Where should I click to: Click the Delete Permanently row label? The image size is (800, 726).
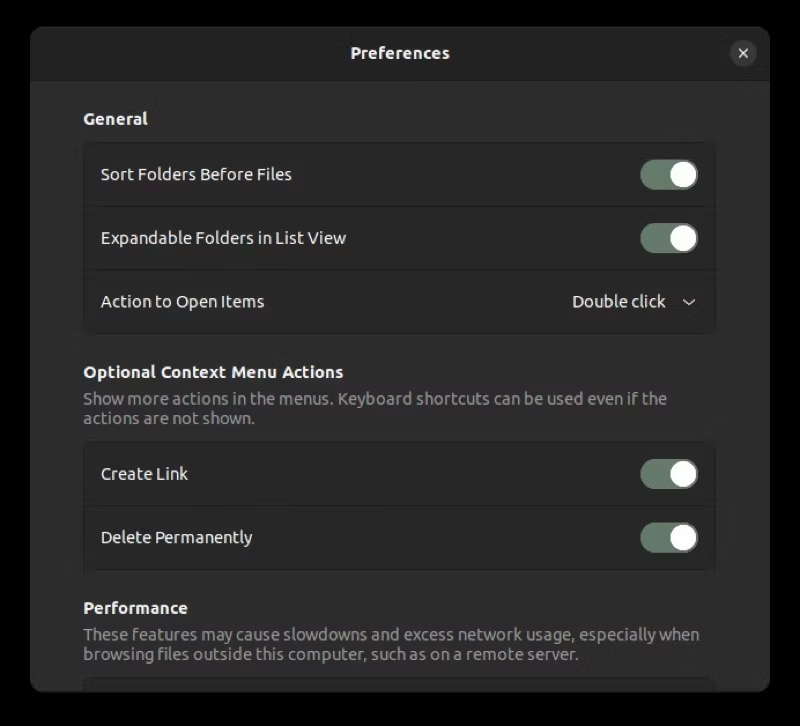tap(176, 538)
